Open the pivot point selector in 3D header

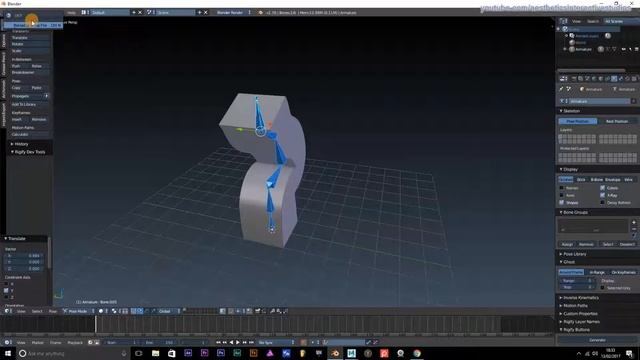pyautogui.click(x=115, y=311)
